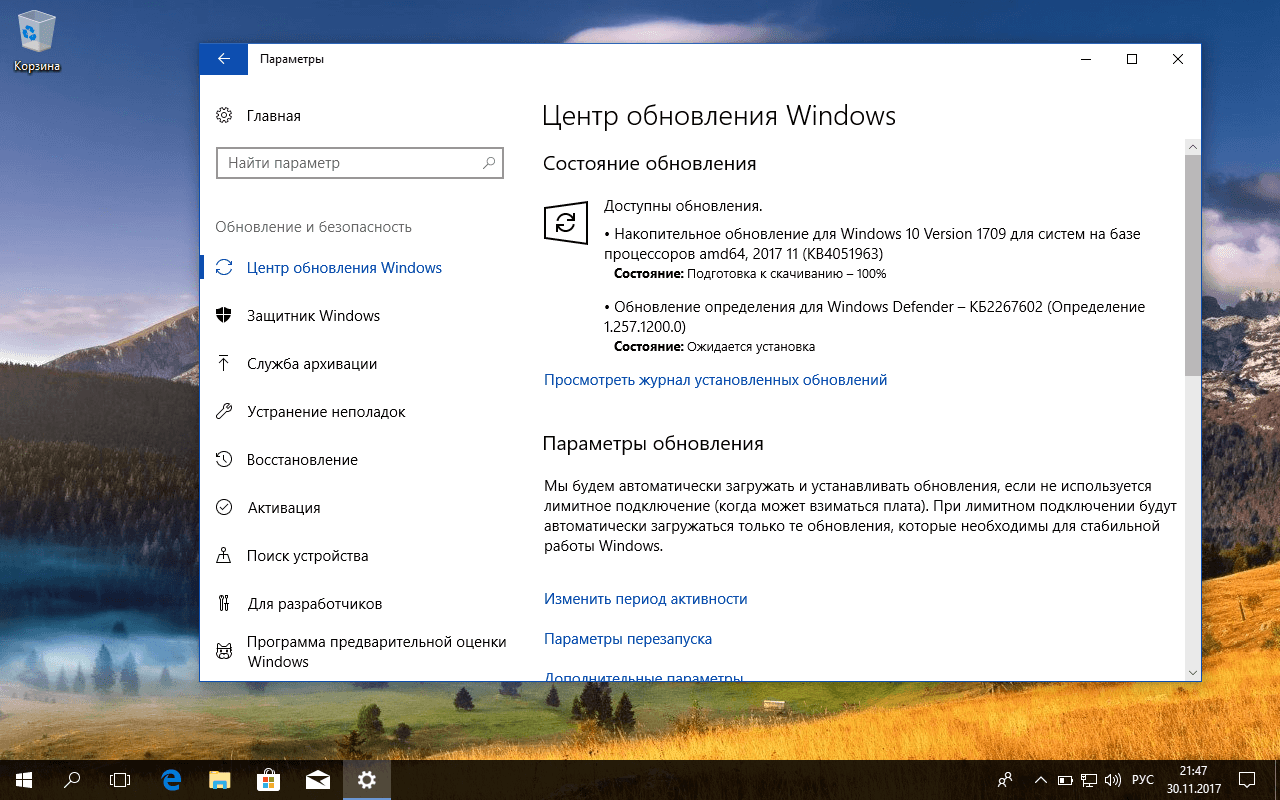Viewport: 1280px width, 800px height.
Task: Open taskbar search magnifier
Action: (x=72, y=779)
